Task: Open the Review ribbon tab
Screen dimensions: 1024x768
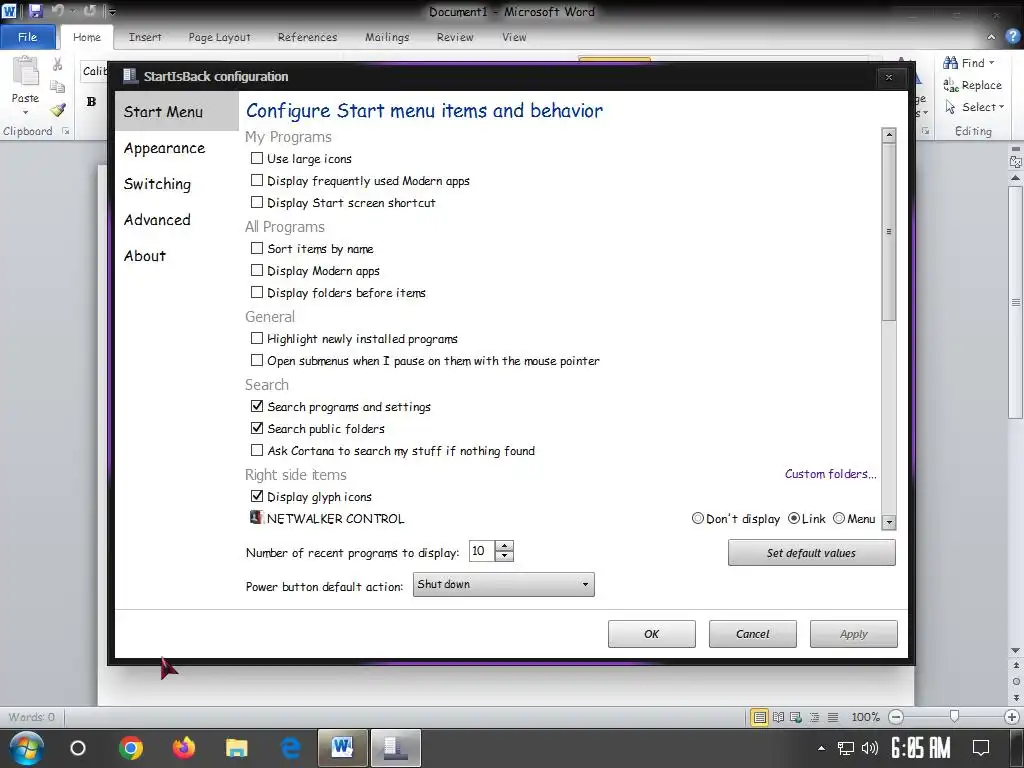Action: point(455,37)
